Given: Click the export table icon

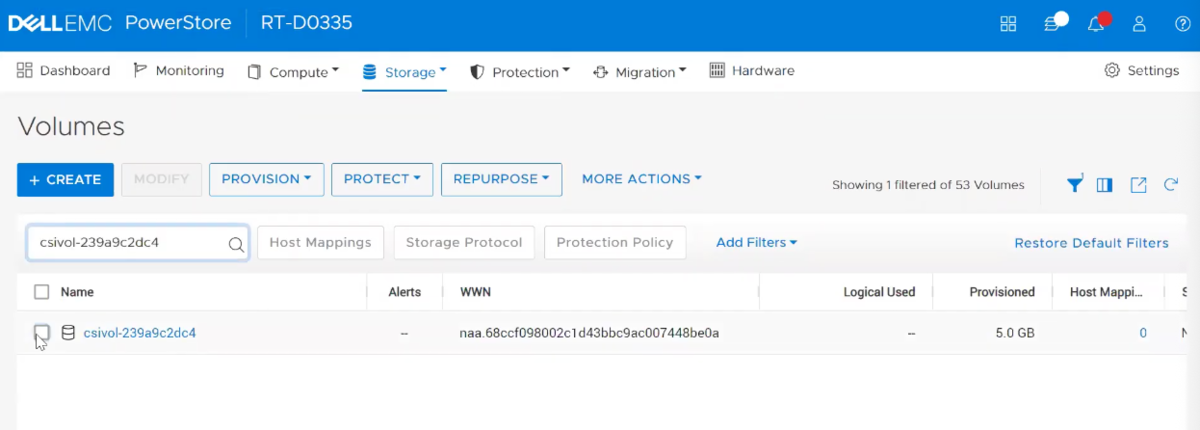Looking at the screenshot, I should click(1138, 184).
